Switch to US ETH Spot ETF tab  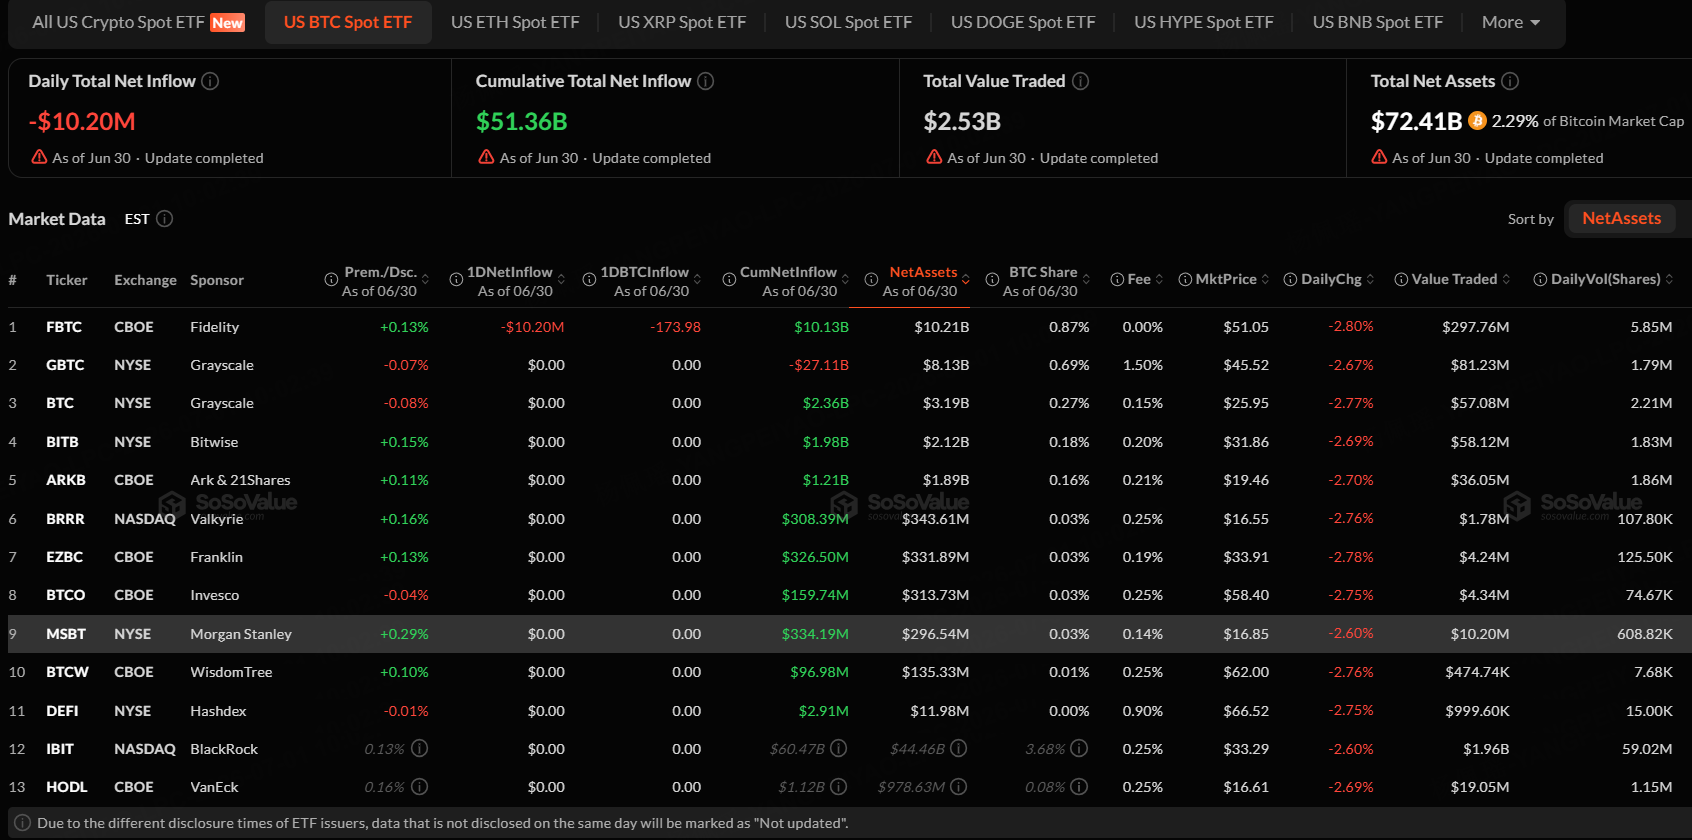point(515,22)
